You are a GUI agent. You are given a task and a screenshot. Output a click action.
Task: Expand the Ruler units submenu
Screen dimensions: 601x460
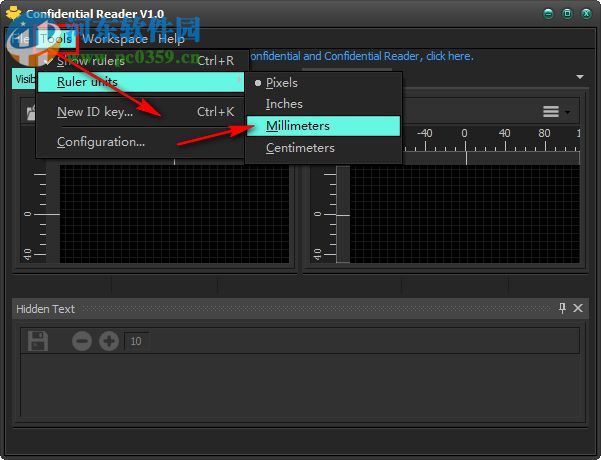tap(141, 82)
